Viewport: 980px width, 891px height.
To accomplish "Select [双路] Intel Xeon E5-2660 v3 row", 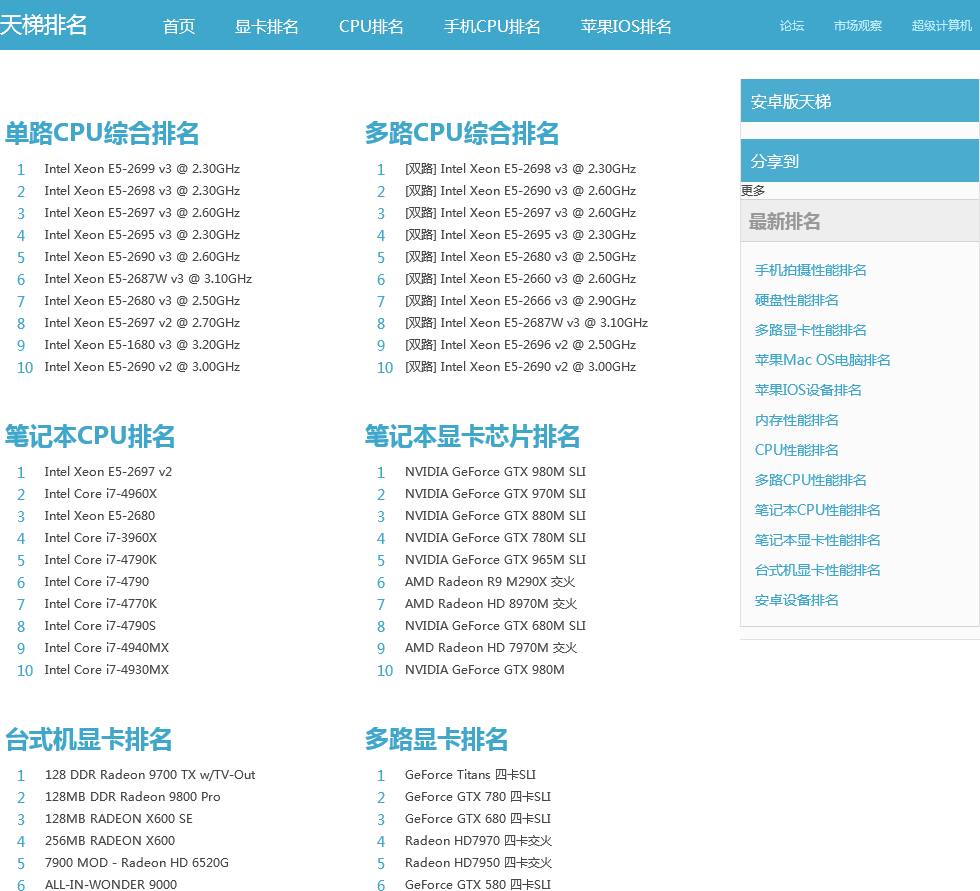I will [x=520, y=279].
